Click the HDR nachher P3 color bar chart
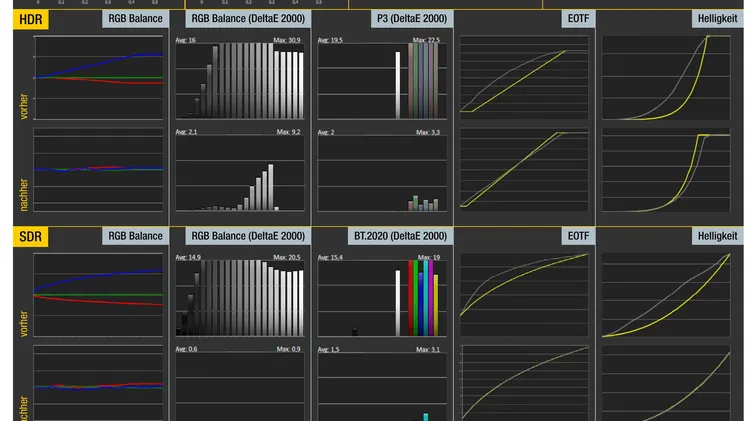Viewport: 750px width, 421px height. click(x=383, y=173)
